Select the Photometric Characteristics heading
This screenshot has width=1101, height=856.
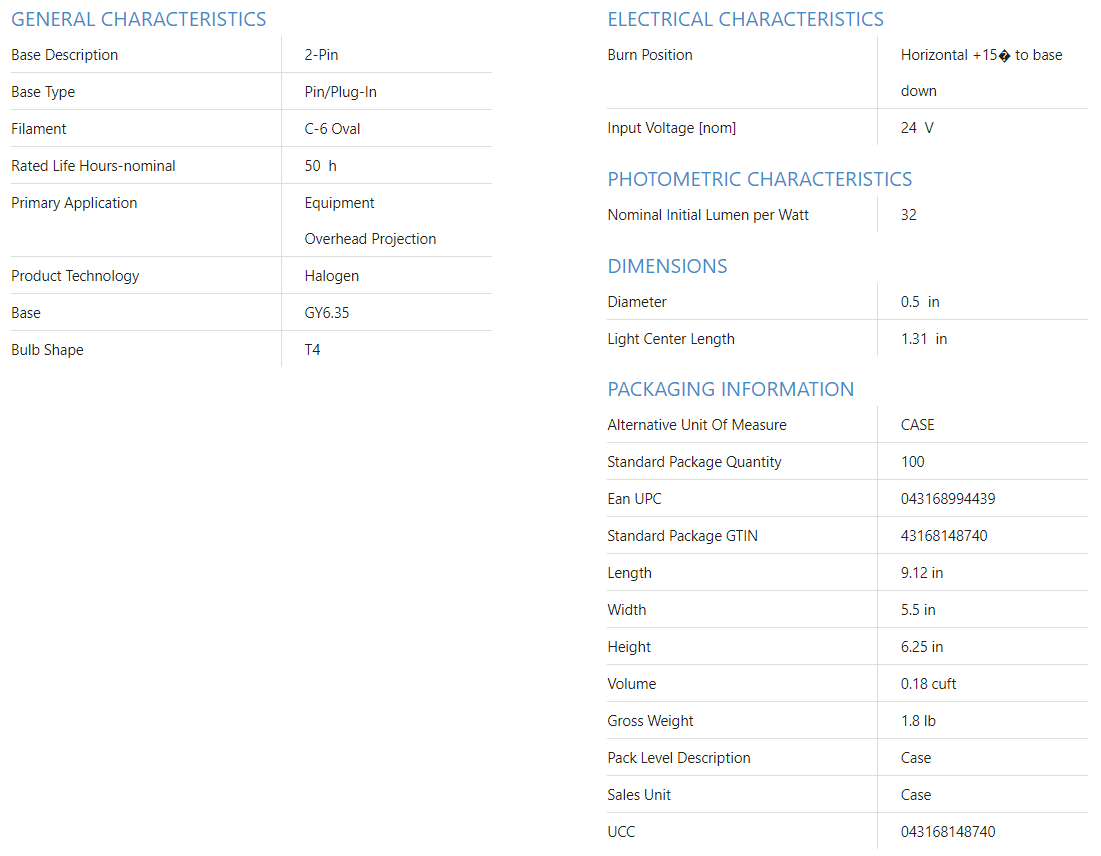click(x=759, y=179)
